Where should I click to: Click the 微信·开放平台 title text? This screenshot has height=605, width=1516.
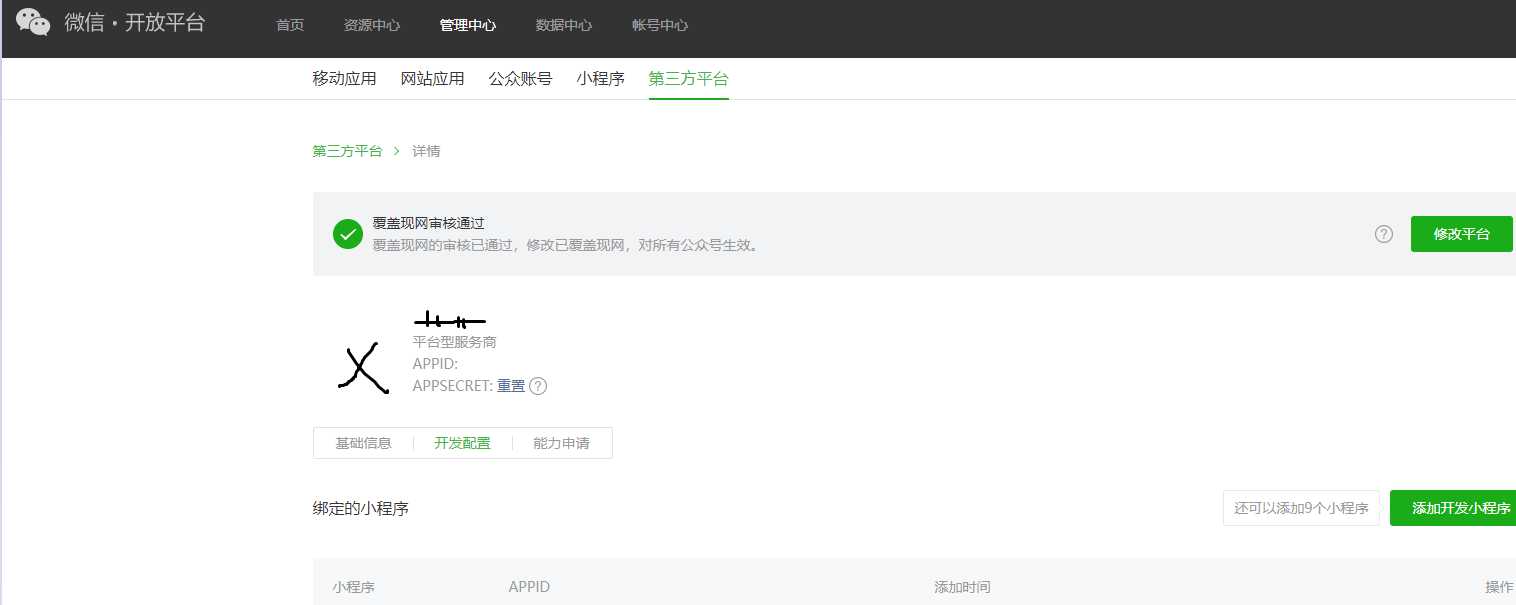coord(135,23)
